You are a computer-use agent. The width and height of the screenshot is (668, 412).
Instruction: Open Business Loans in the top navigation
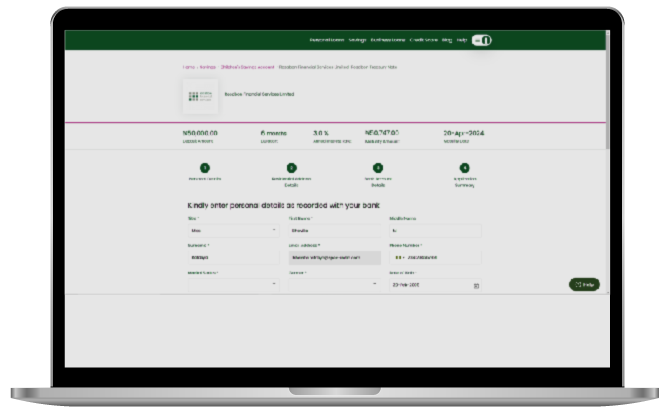[387, 40]
